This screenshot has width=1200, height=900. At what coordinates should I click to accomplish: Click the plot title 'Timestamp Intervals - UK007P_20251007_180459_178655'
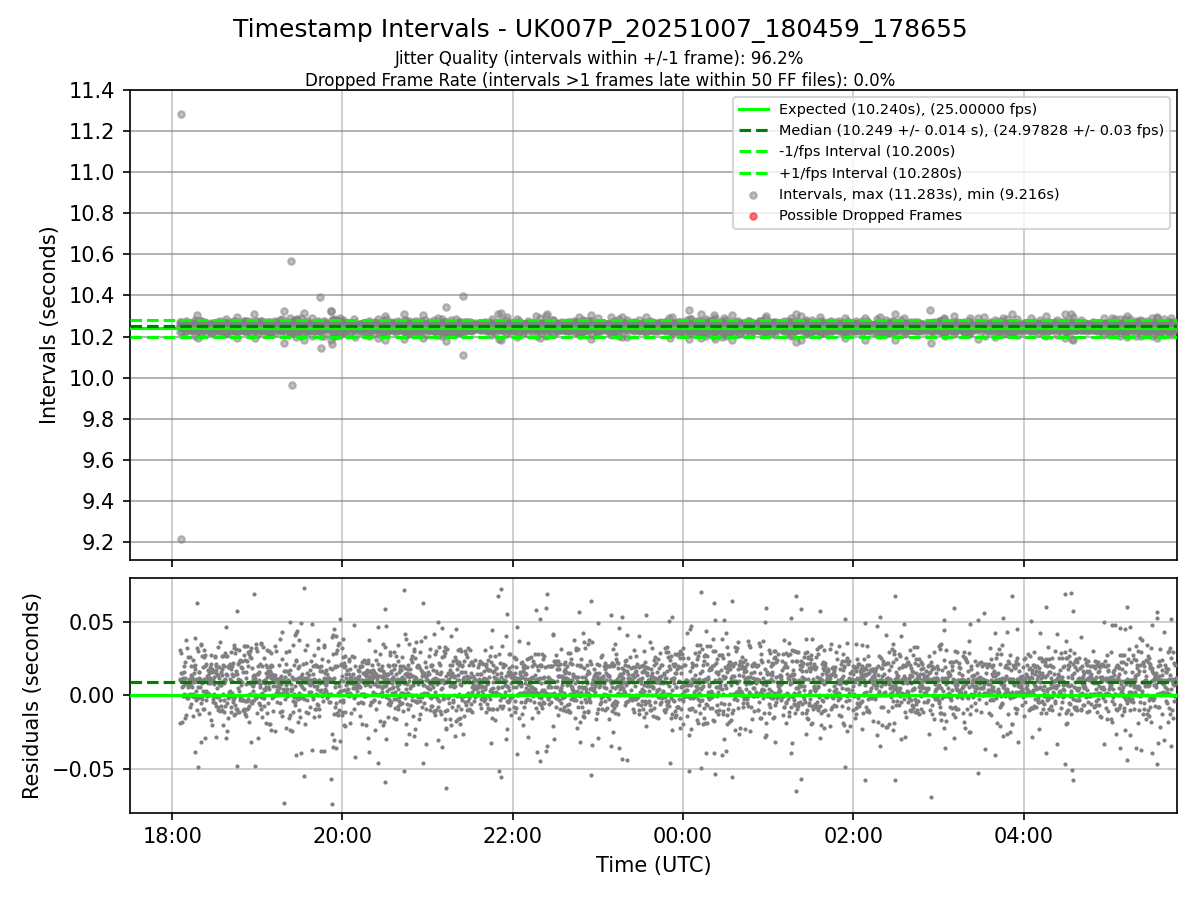600,29
